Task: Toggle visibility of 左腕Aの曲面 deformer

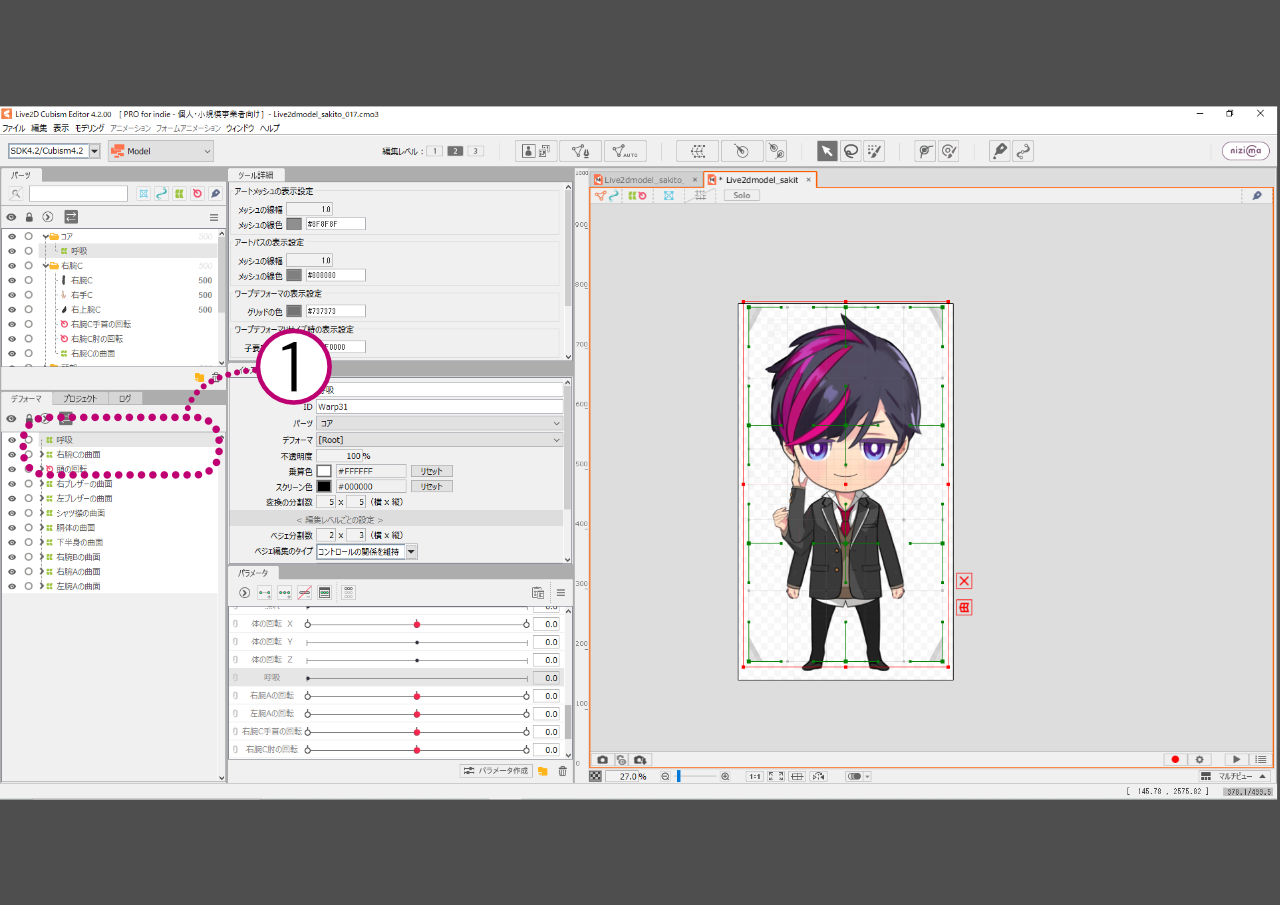Action: point(12,586)
